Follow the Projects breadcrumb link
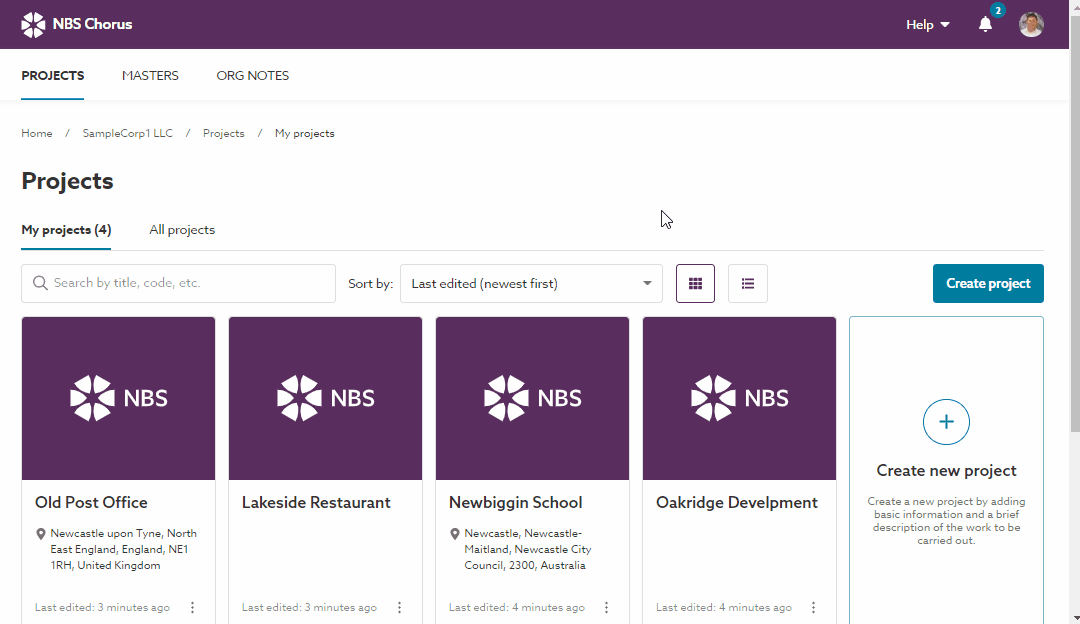Screen dimensions: 1080x624 [223, 134]
